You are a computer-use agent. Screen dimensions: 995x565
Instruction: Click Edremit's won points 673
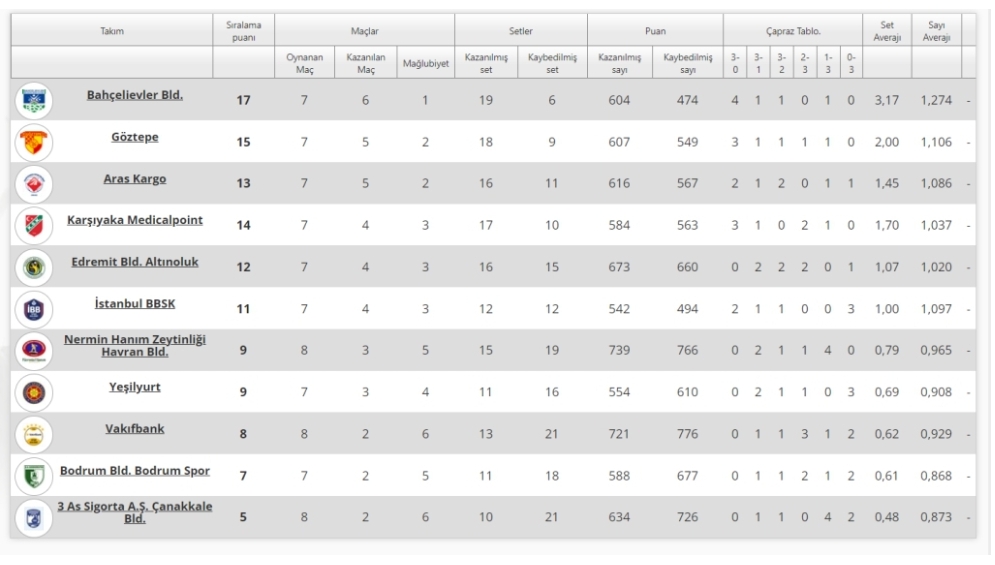tap(619, 267)
